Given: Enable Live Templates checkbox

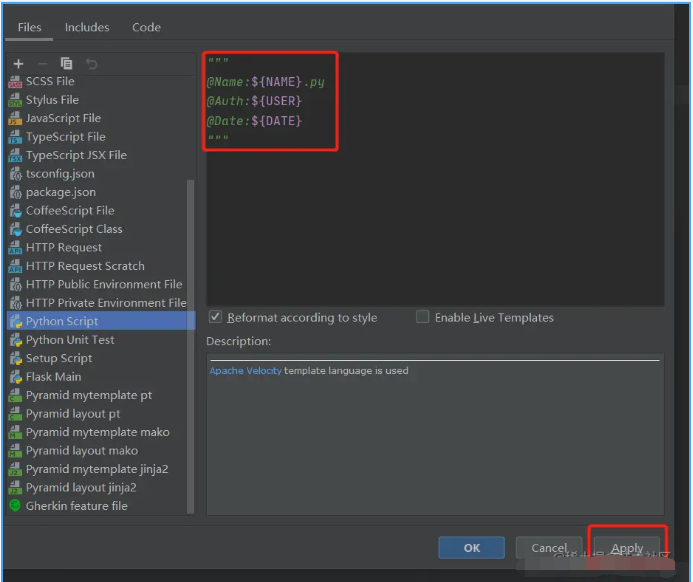Looking at the screenshot, I should [423, 317].
